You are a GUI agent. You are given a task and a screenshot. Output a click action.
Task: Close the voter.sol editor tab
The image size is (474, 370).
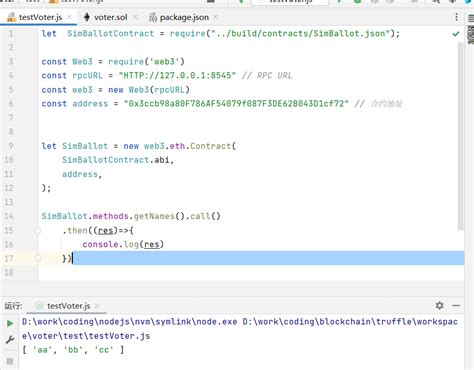click(135, 17)
